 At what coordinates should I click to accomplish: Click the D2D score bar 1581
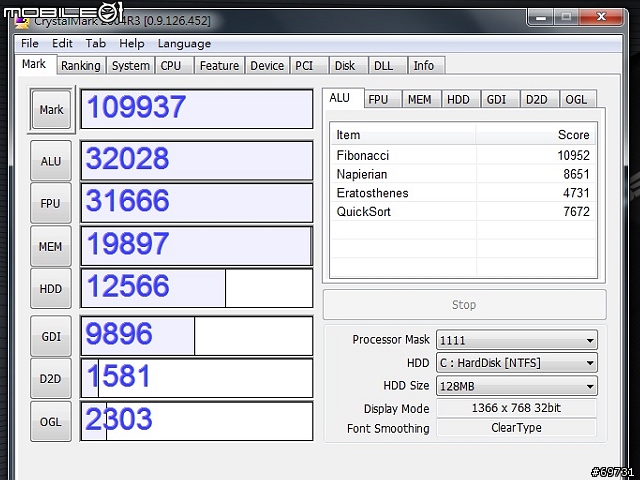[197, 378]
